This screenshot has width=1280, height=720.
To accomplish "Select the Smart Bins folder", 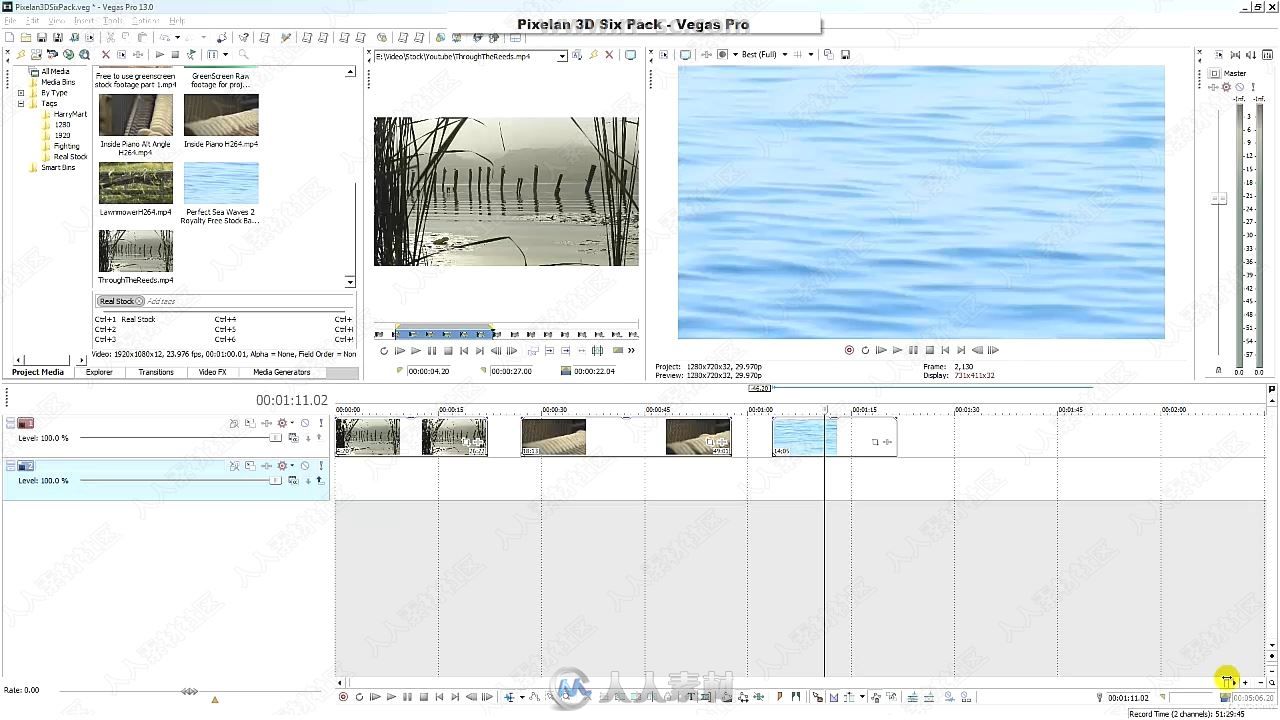I will (x=57, y=167).
